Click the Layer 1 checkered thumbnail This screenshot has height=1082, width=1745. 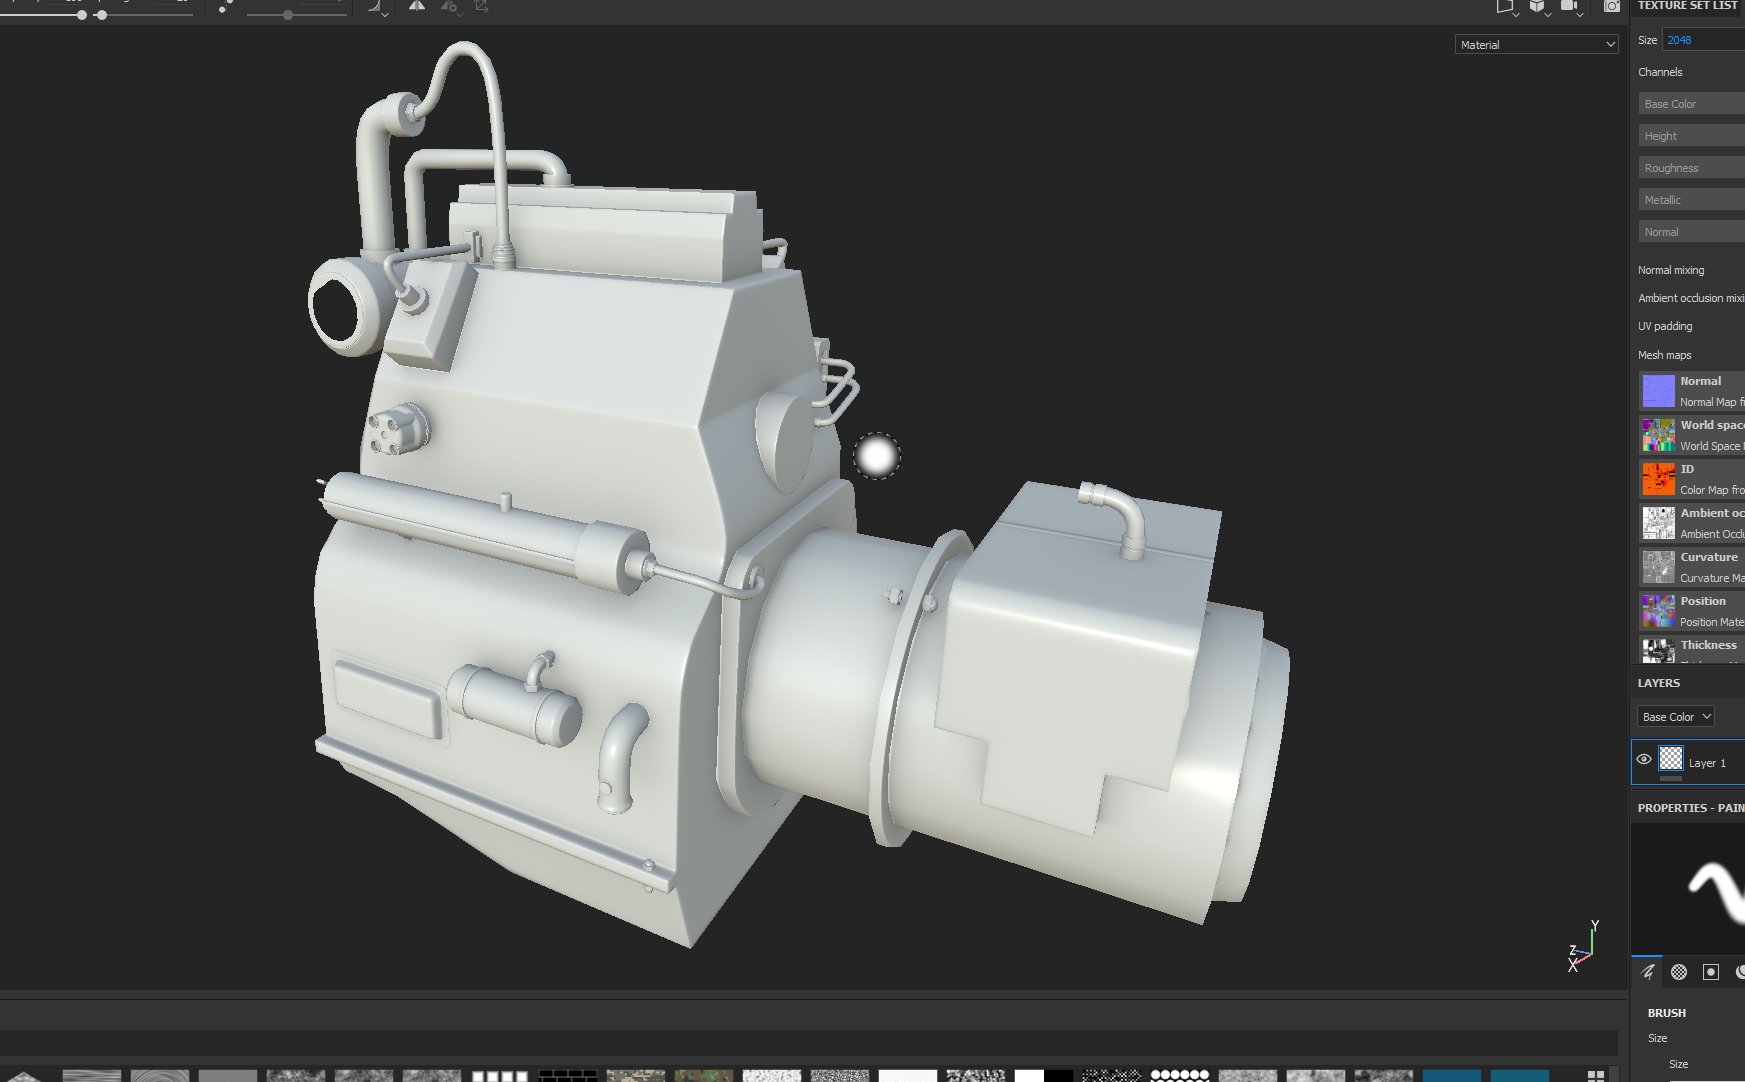click(1671, 759)
